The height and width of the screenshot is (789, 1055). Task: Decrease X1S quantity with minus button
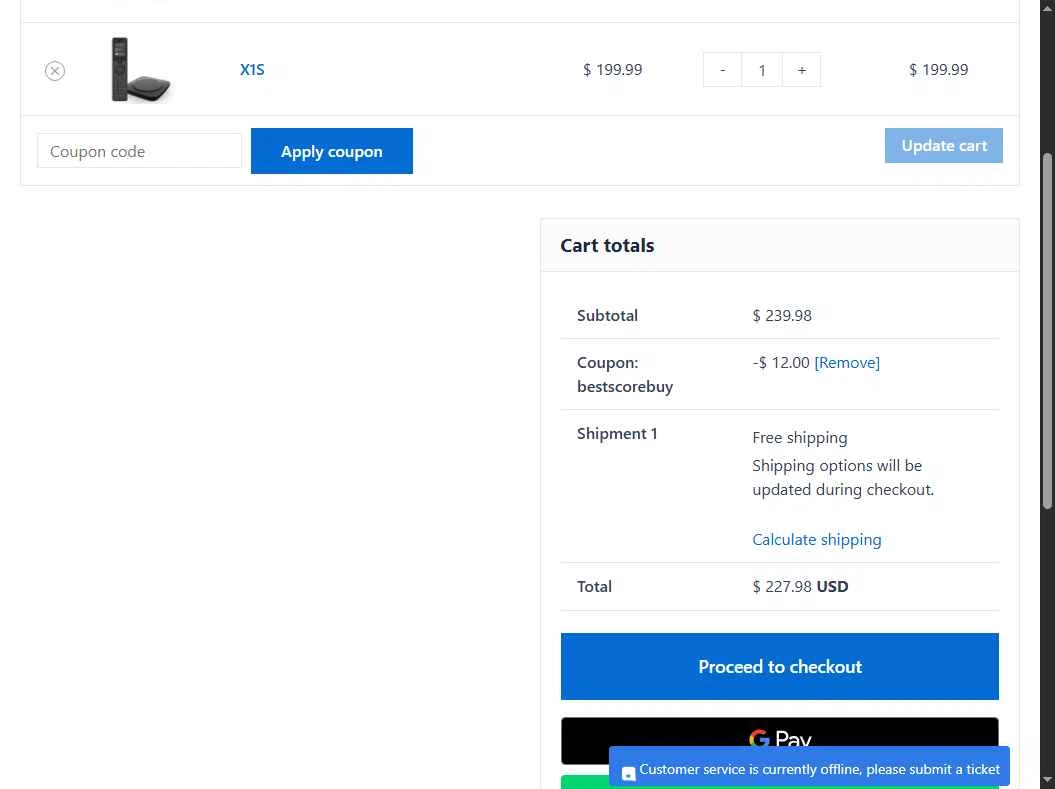(722, 70)
